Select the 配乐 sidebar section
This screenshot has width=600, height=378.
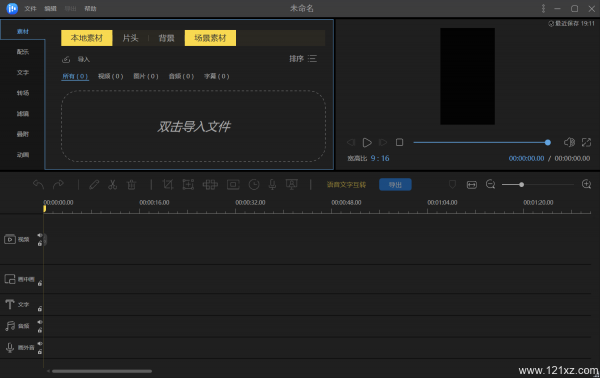point(23,52)
